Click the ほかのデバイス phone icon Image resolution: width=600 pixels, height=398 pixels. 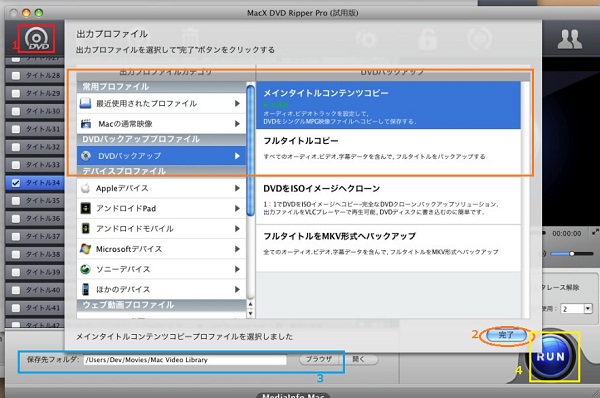click(x=86, y=289)
